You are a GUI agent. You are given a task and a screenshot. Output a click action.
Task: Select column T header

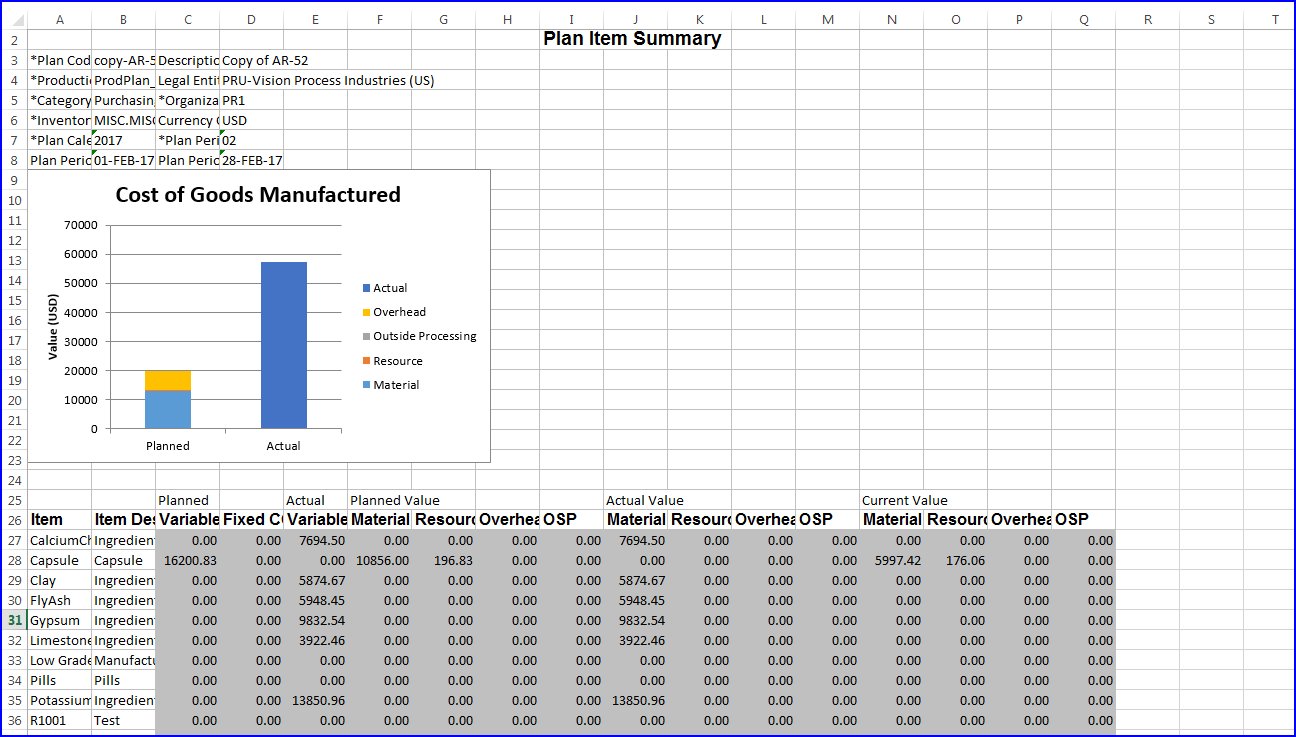click(1276, 19)
